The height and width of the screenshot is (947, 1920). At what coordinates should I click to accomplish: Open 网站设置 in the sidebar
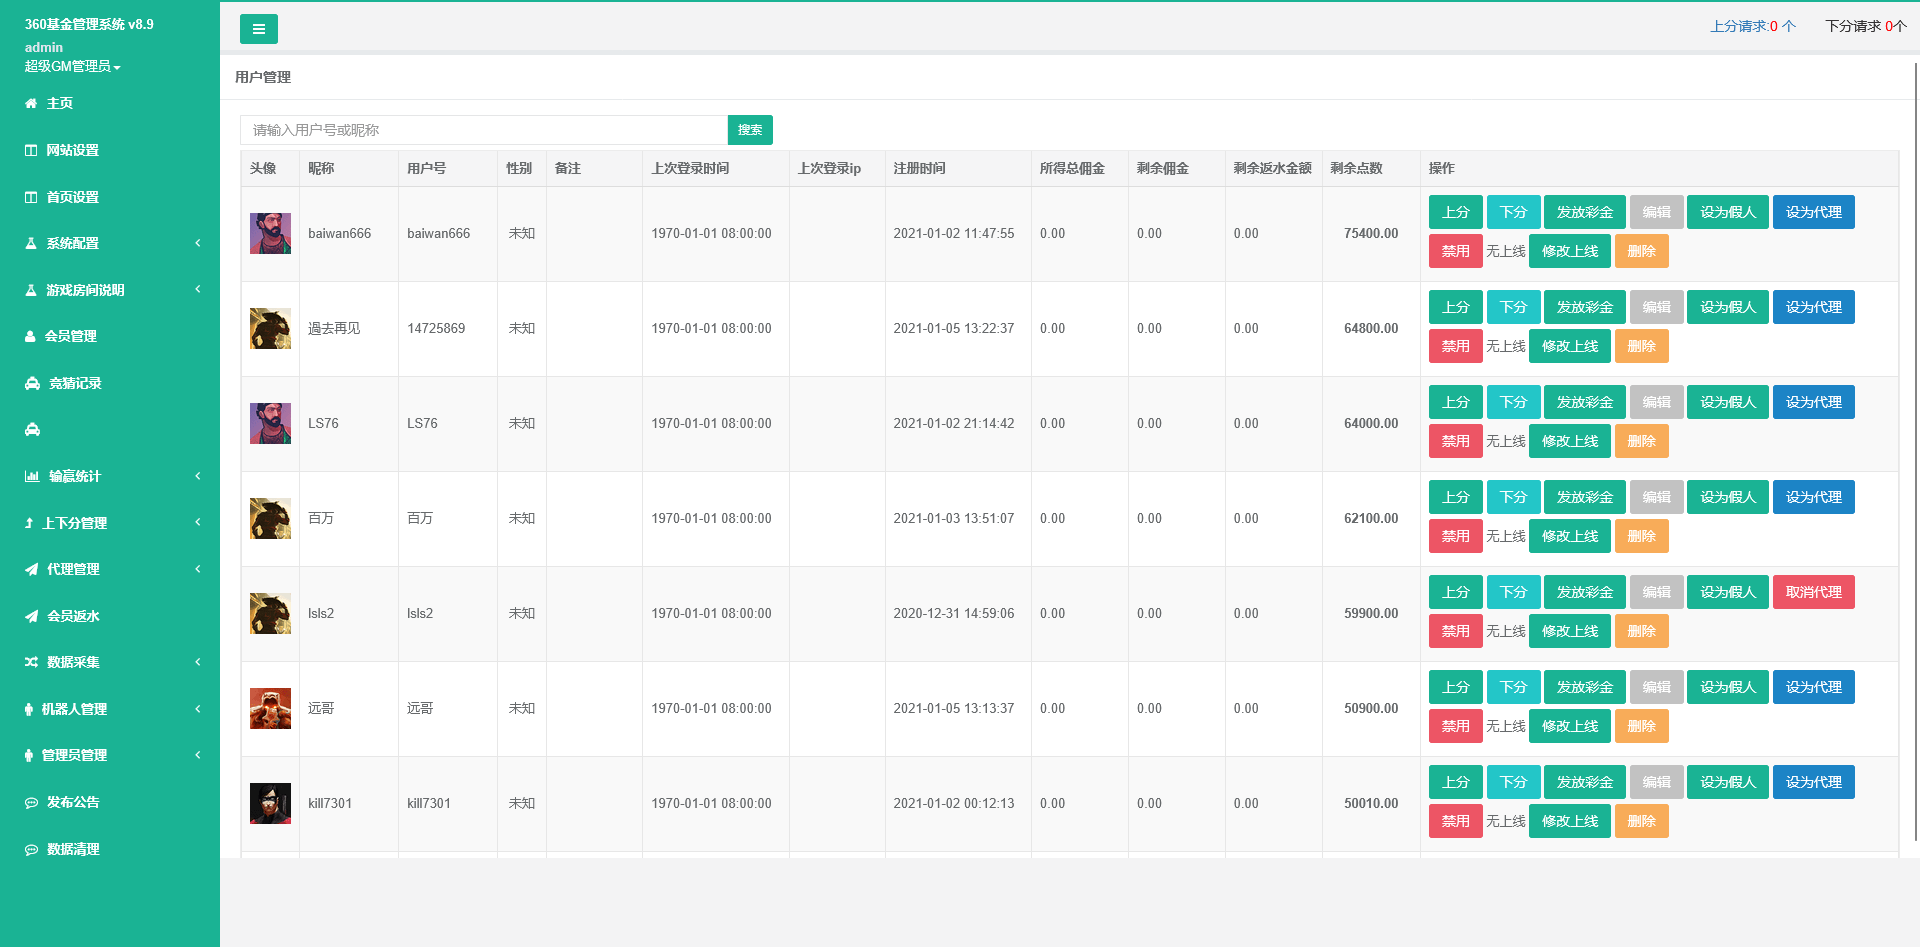tap(72, 150)
